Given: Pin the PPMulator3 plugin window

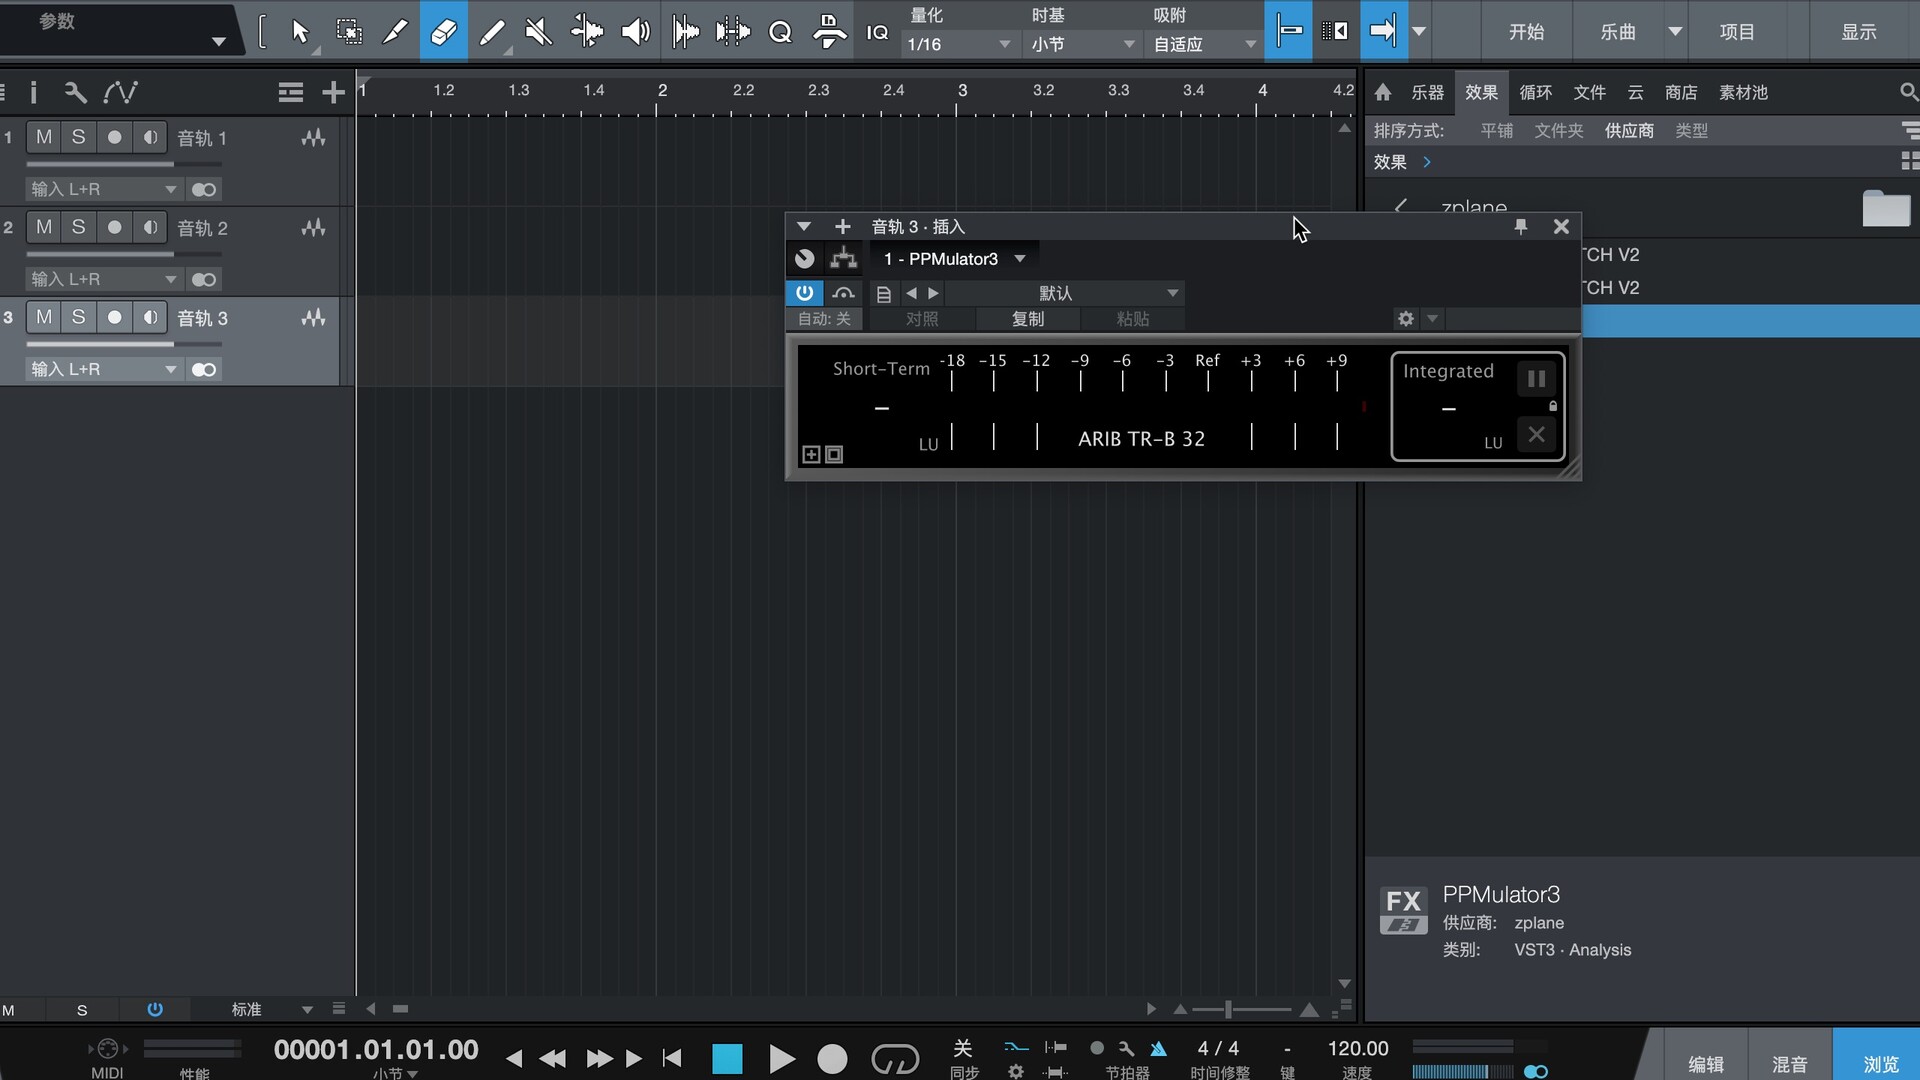Looking at the screenshot, I should point(1520,227).
